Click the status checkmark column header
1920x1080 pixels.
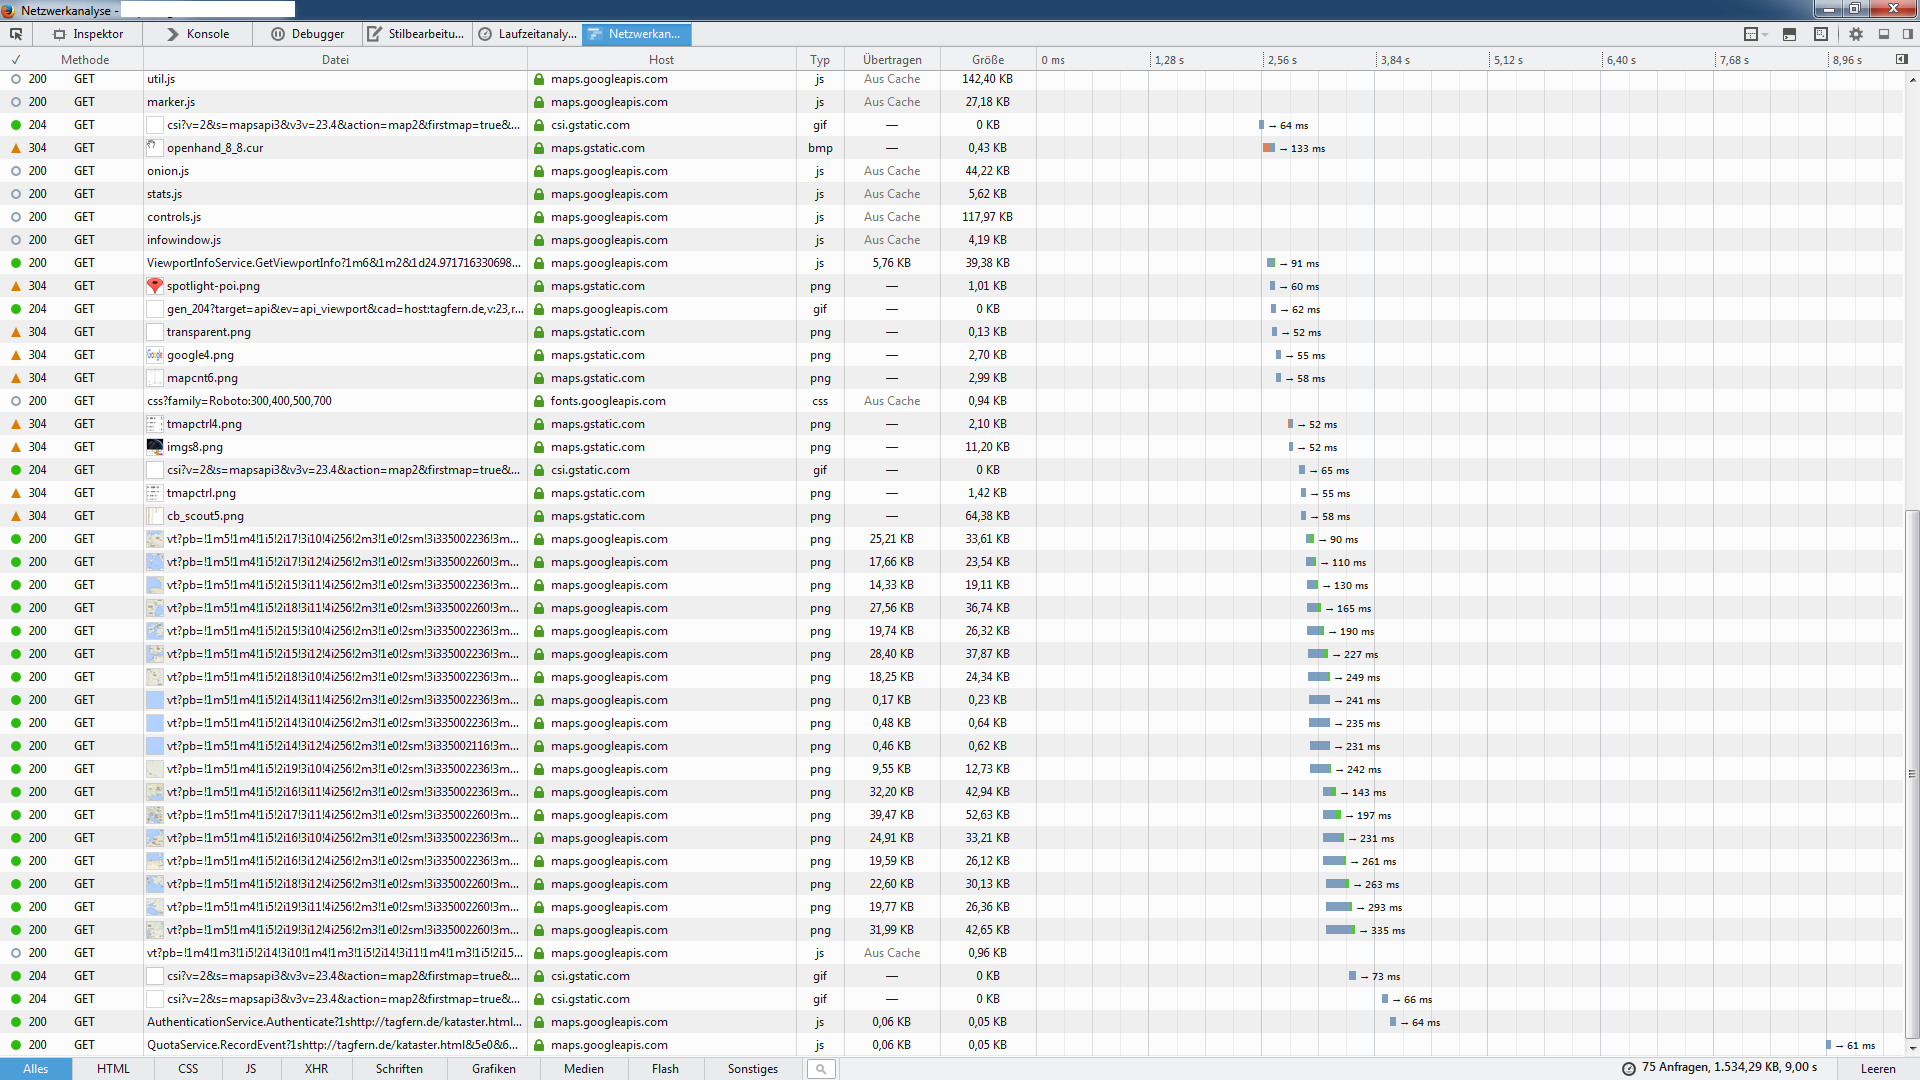(16, 60)
